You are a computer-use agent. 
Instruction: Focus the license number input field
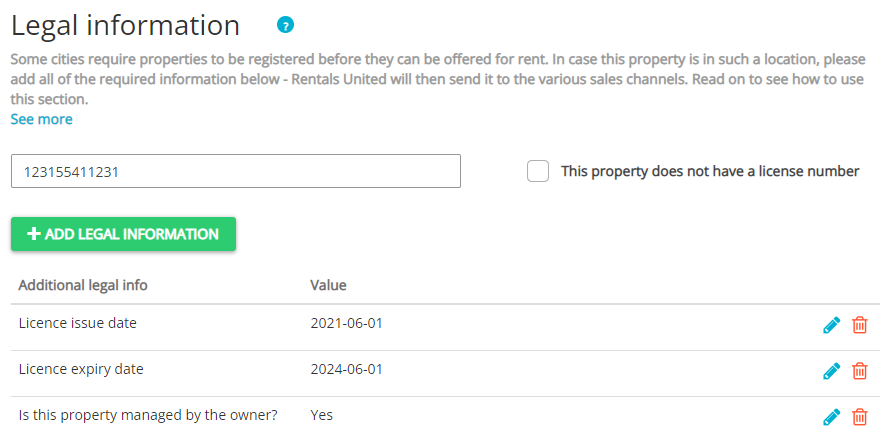235,171
